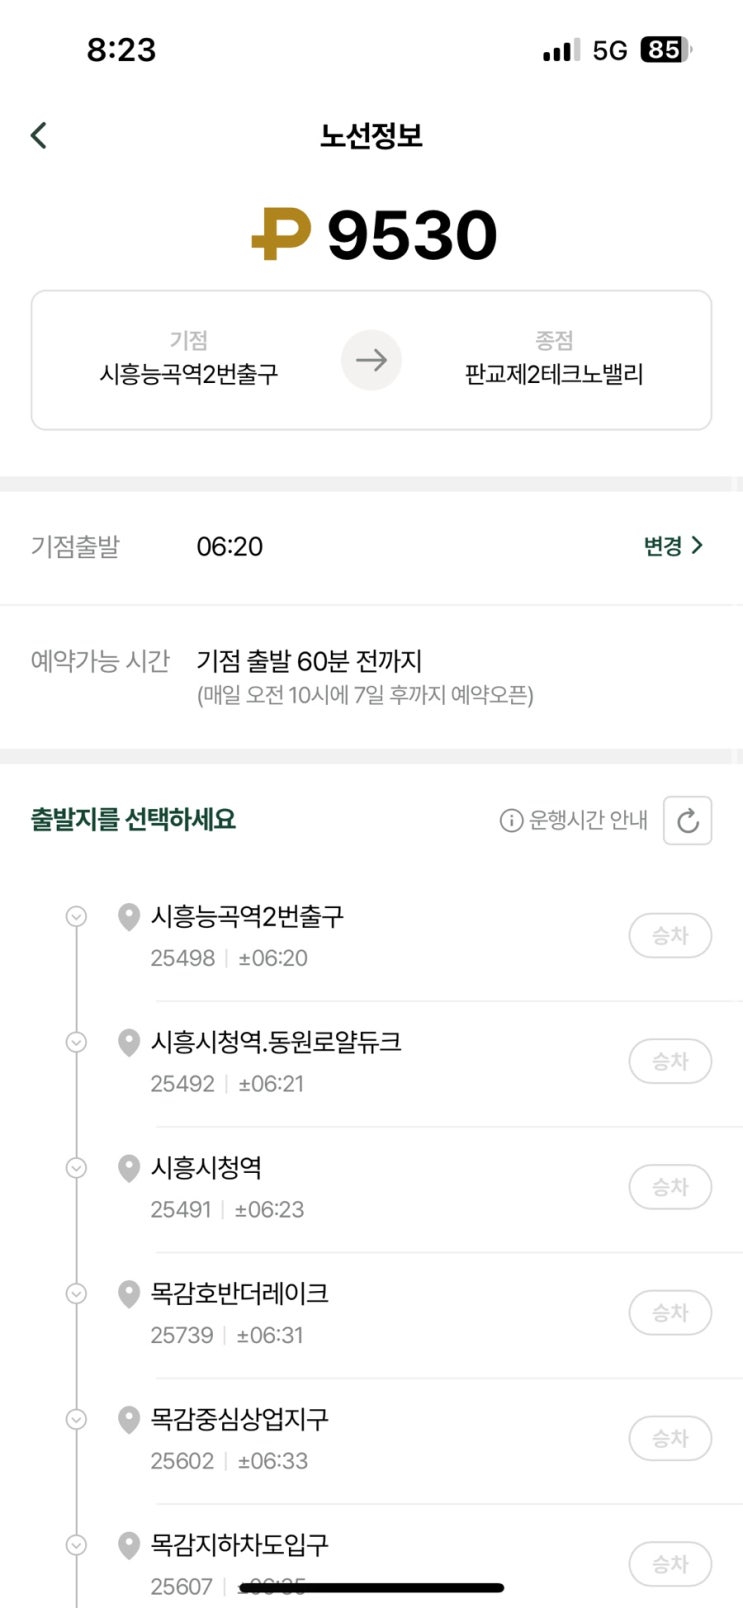
Task: Open 변경 to change departure time
Action: pos(673,546)
